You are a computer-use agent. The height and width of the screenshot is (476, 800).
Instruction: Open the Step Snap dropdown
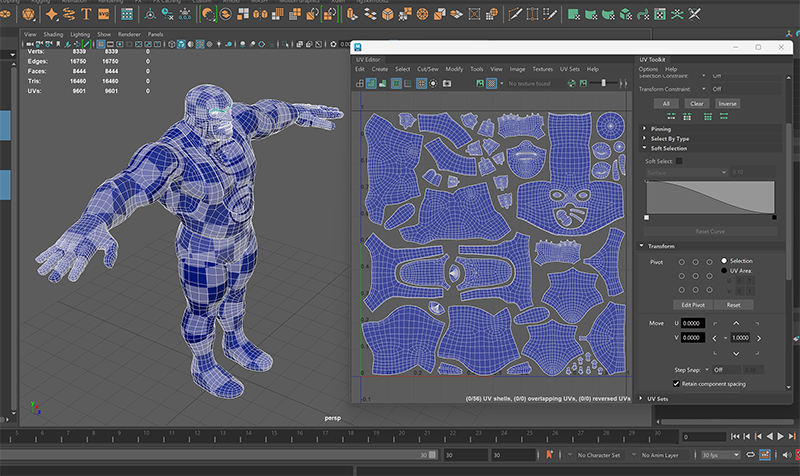(708, 369)
